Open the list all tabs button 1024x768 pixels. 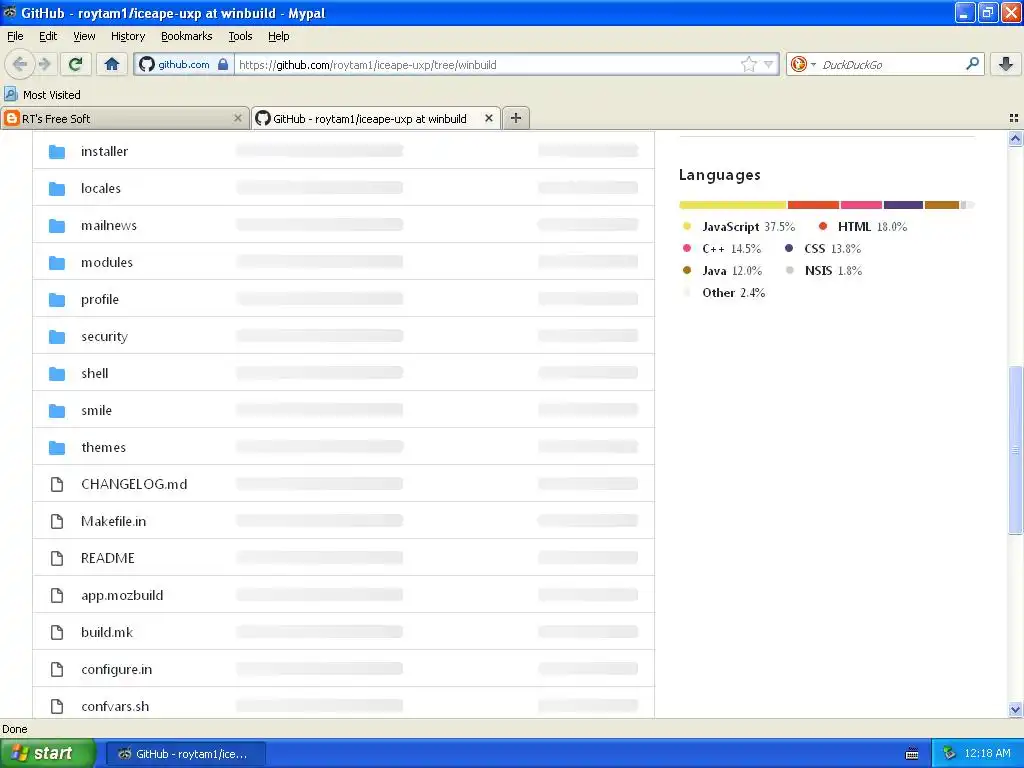tap(1014, 118)
